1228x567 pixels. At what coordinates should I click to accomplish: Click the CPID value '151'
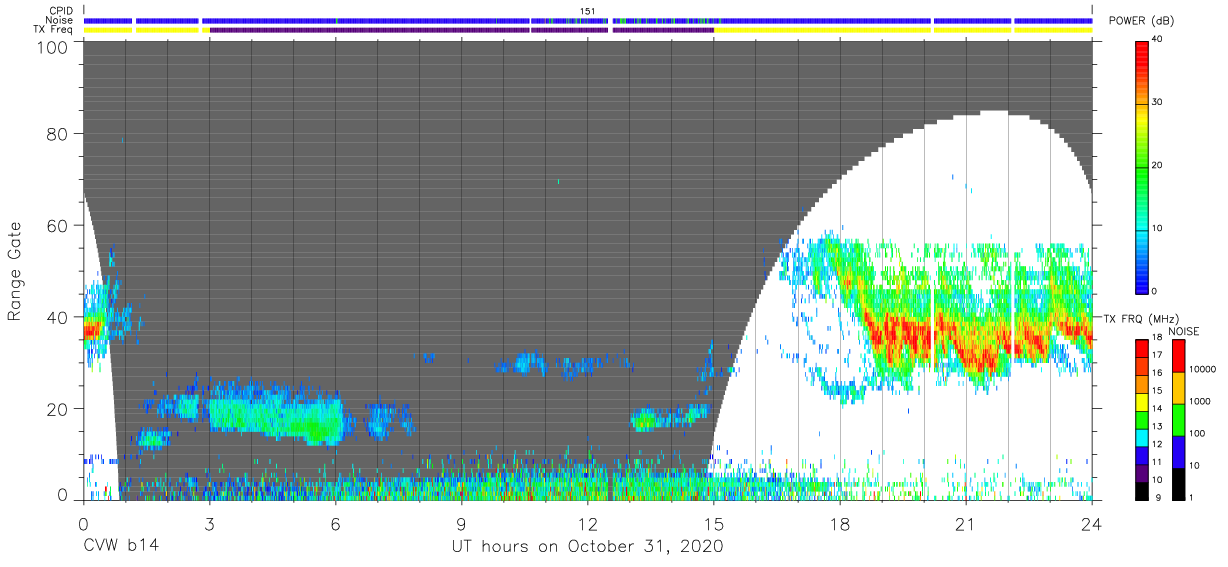tap(588, 11)
